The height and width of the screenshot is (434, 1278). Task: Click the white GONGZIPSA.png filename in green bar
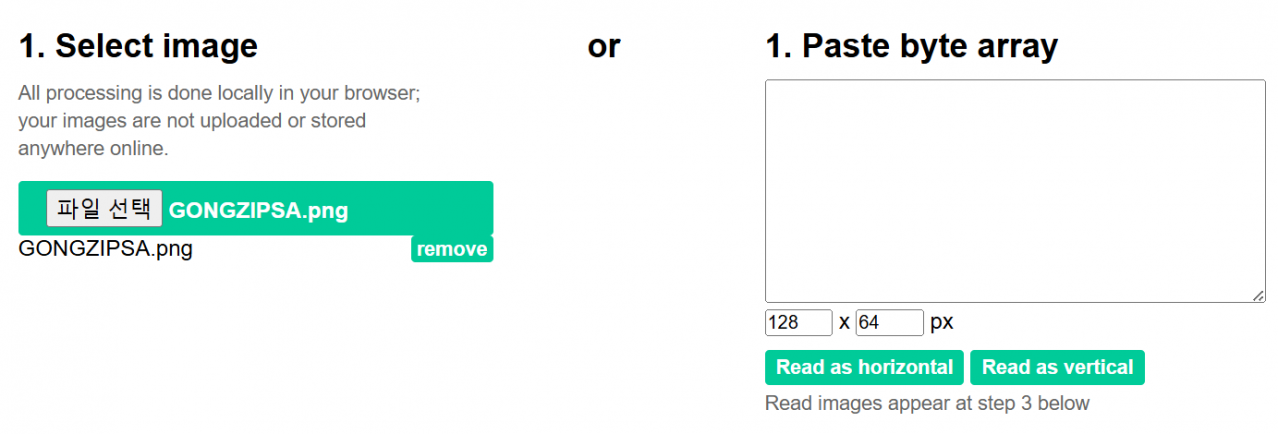[258, 210]
